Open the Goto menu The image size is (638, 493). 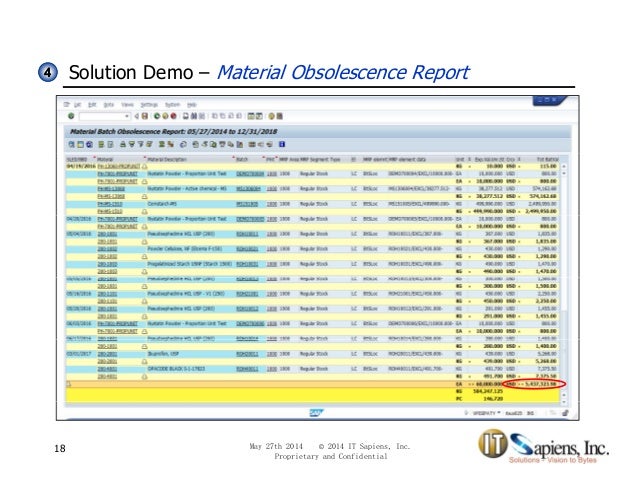[x=109, y=105]
